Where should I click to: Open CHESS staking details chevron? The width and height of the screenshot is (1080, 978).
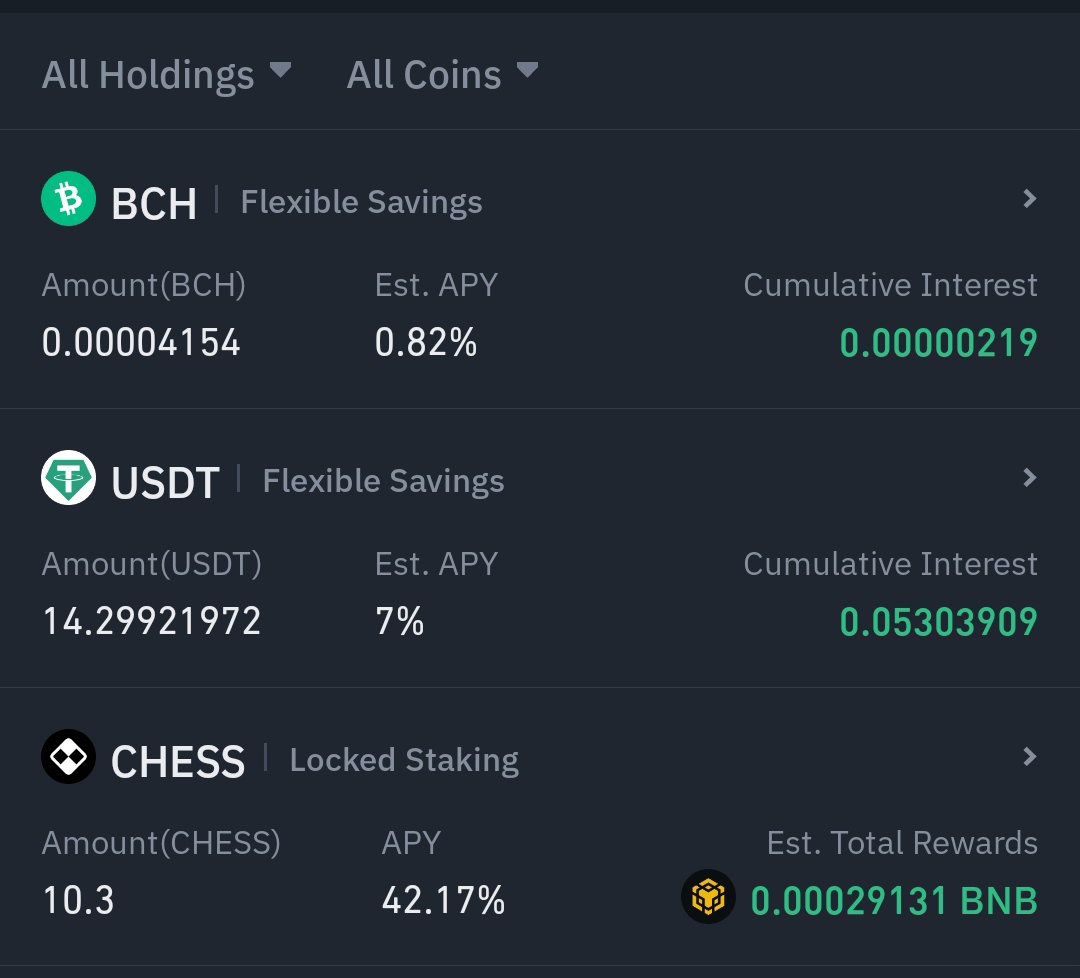pyautogui.click(x=1030, y=757)
